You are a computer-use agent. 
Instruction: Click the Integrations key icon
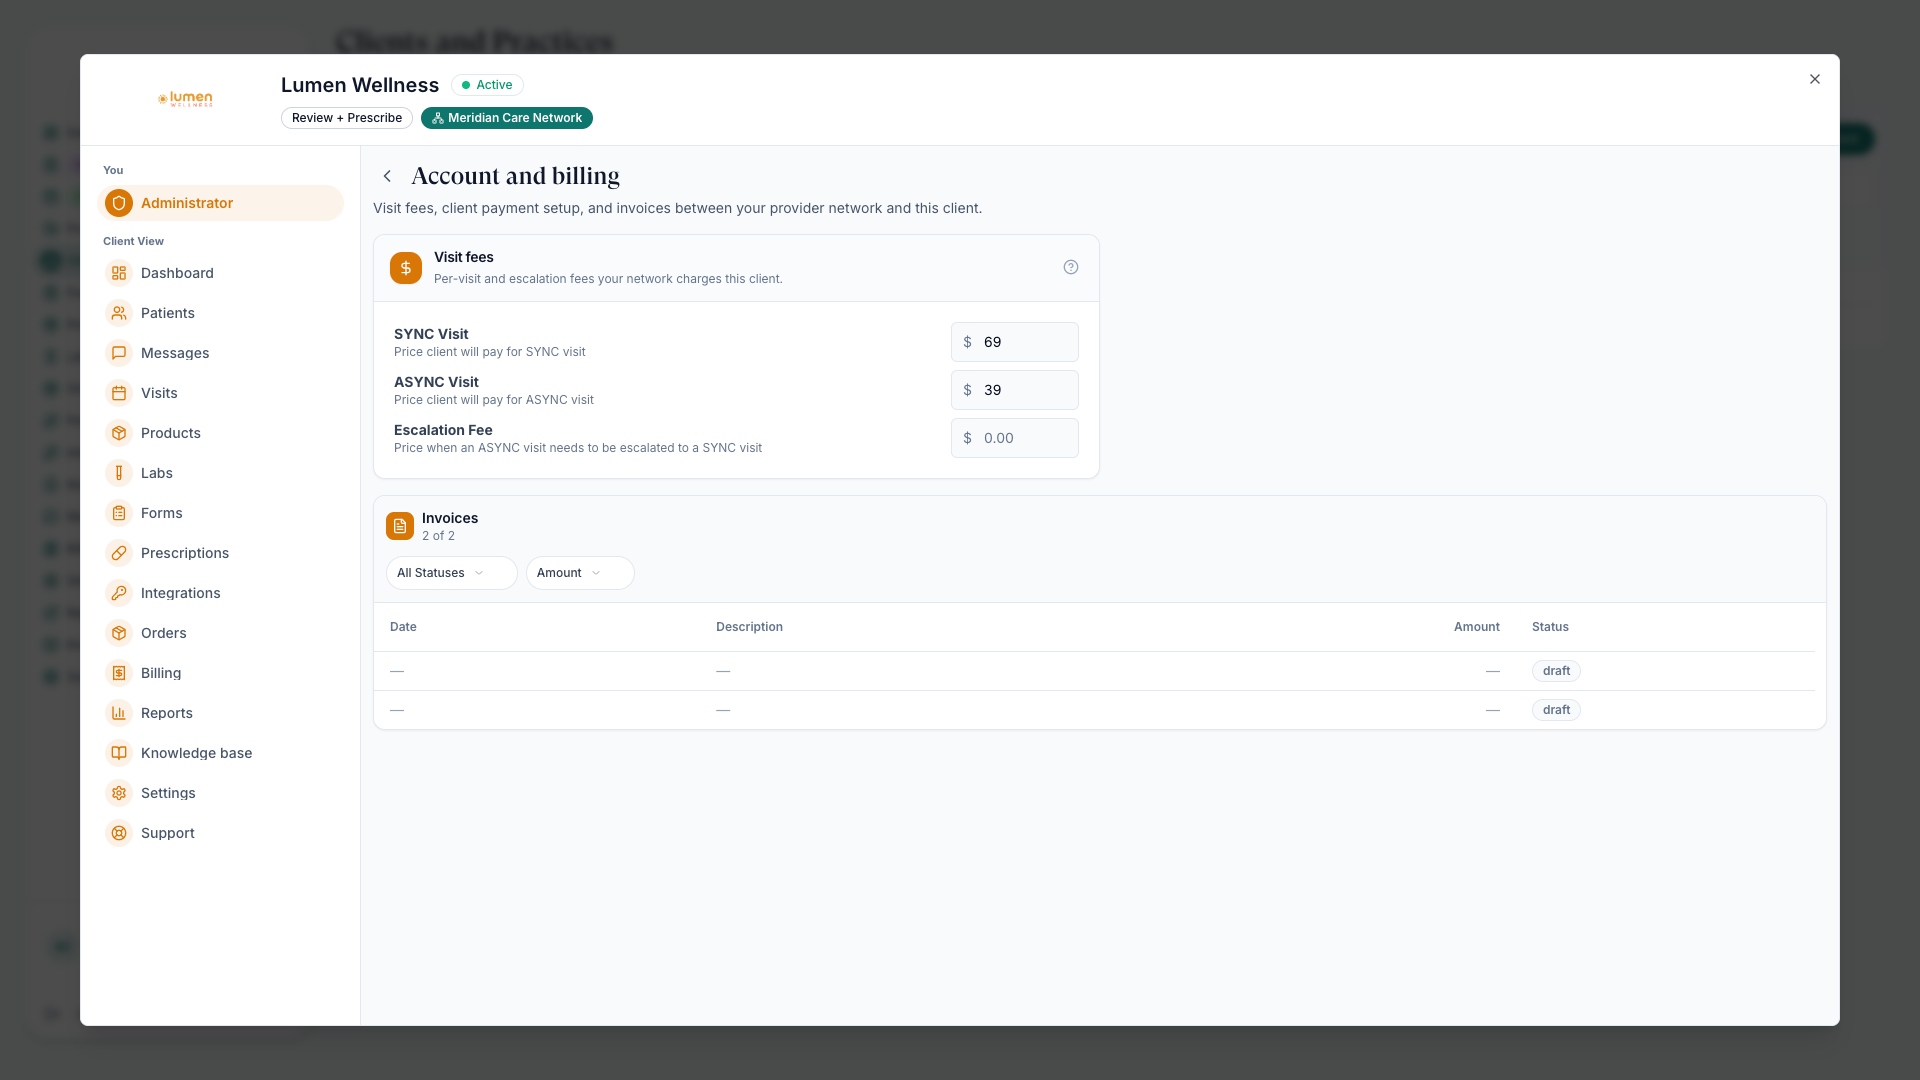pyautogui.click(x=119, y=593)
